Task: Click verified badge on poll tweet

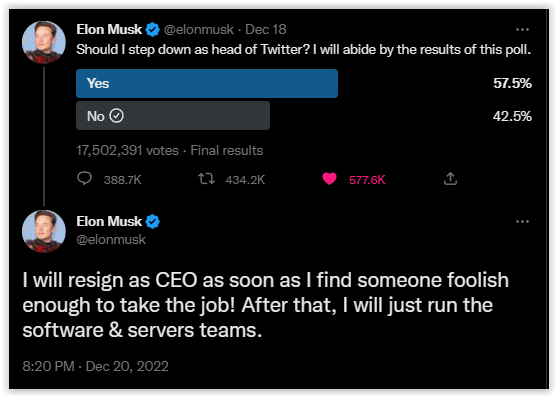Action: 153,29
